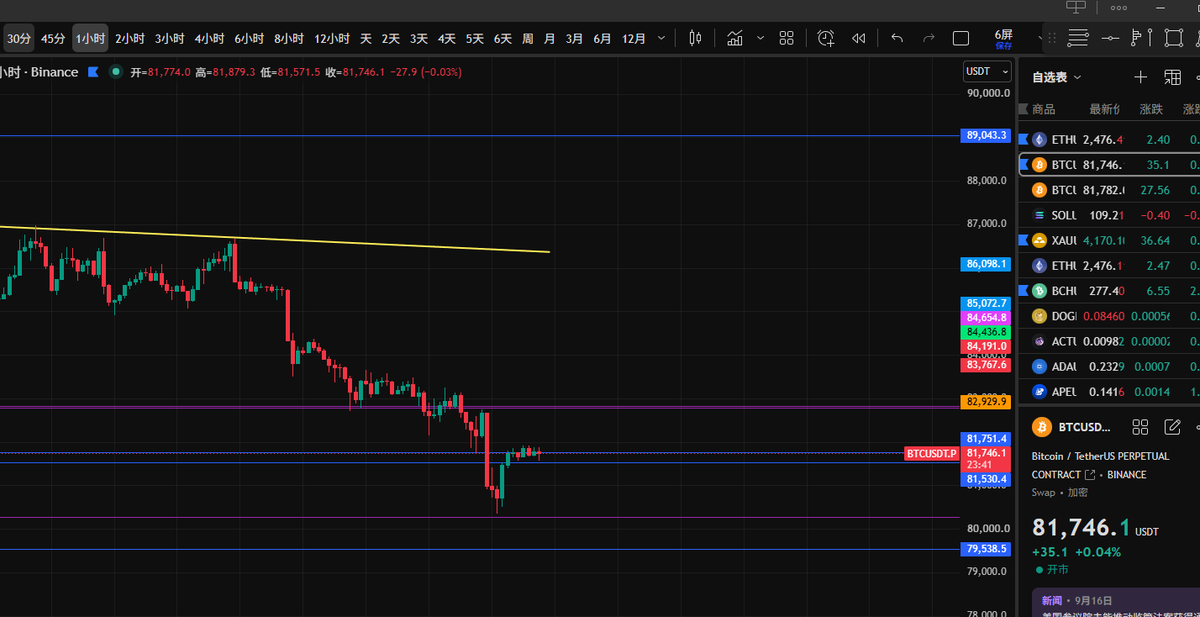Image resolution: width=1200 pixels, height=617 pixels.
Task: Add symbol to watchlist with plus icon
Action: coord(1141,77)
